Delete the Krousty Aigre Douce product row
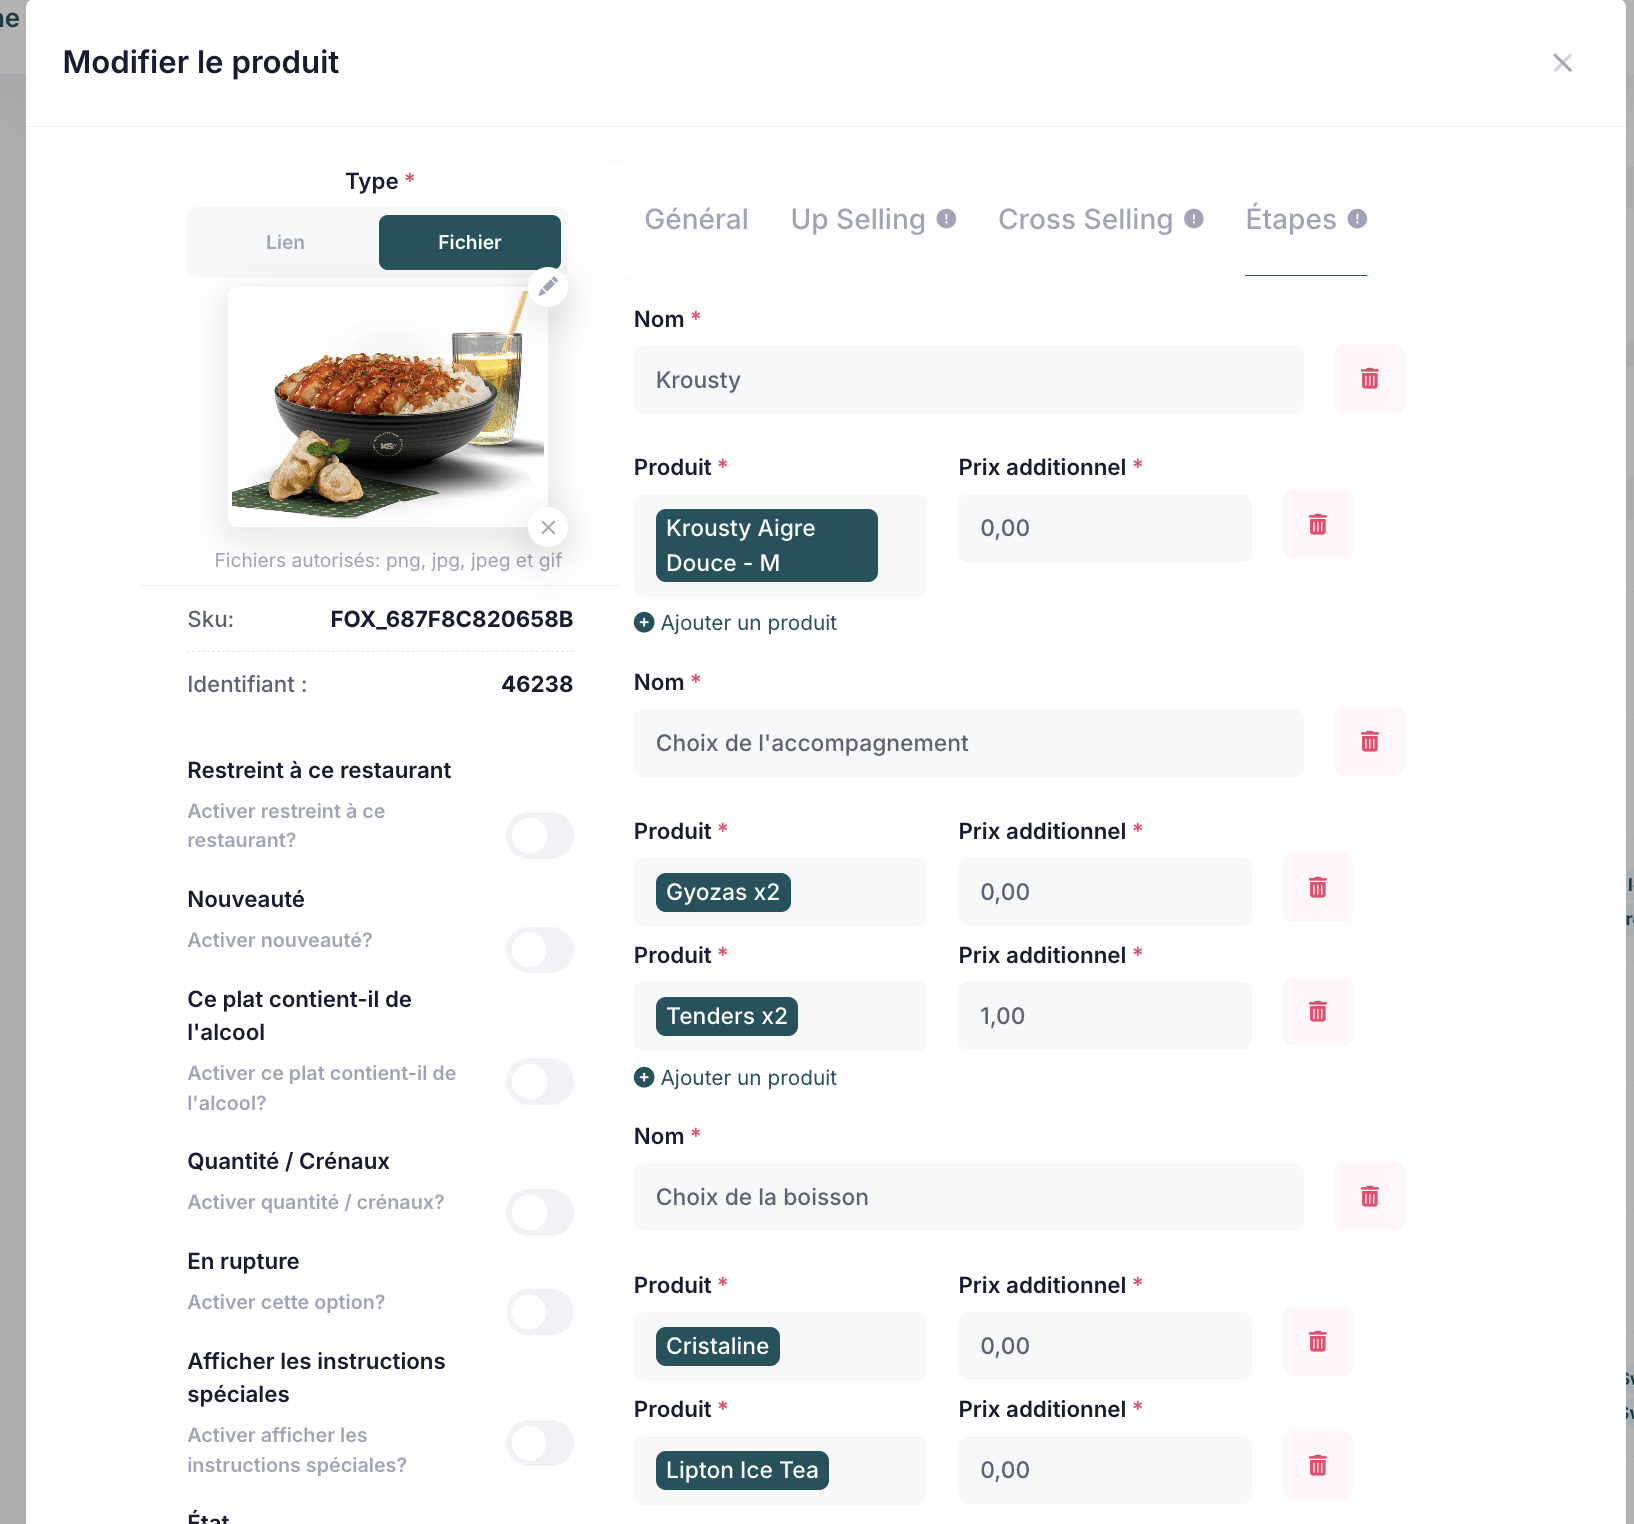 tap(1317, 525)
